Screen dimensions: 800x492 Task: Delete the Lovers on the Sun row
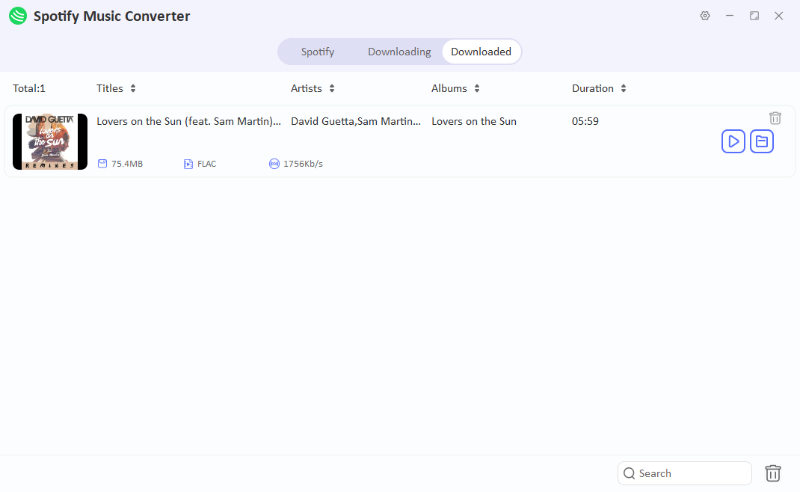click(775, 118)
